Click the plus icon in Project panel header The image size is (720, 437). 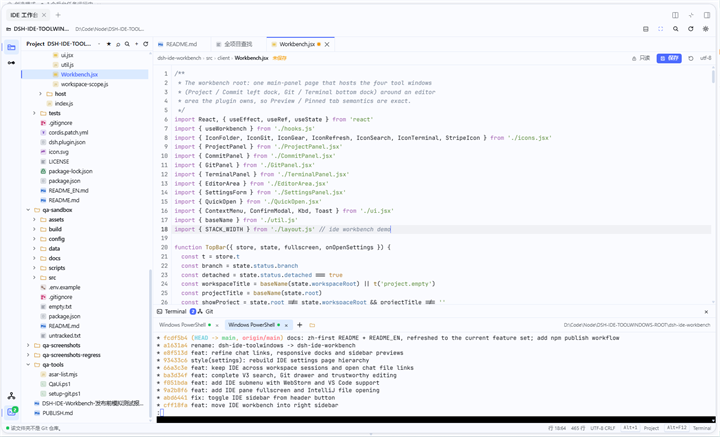(136, 44)
